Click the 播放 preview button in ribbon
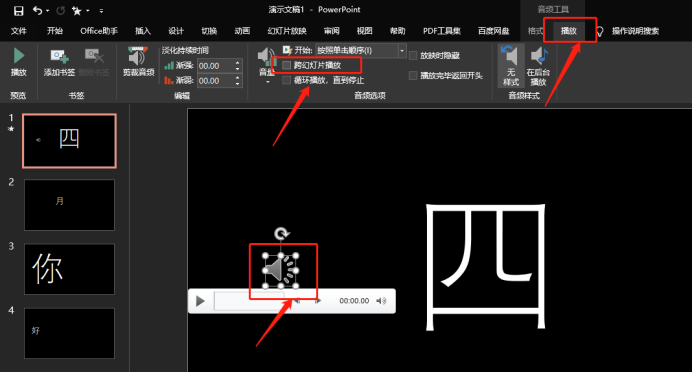 pos(19,62)
